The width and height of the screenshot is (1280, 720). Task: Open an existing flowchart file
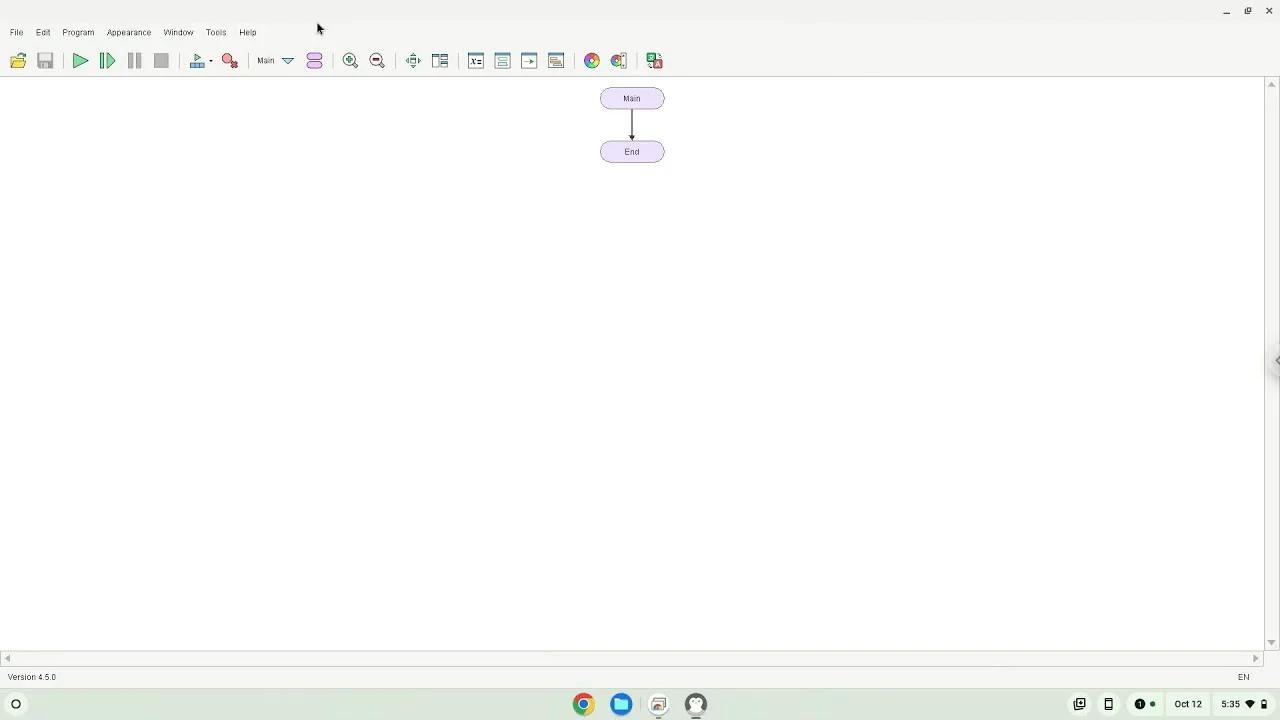pyautogui.click(x=18, y=60)
